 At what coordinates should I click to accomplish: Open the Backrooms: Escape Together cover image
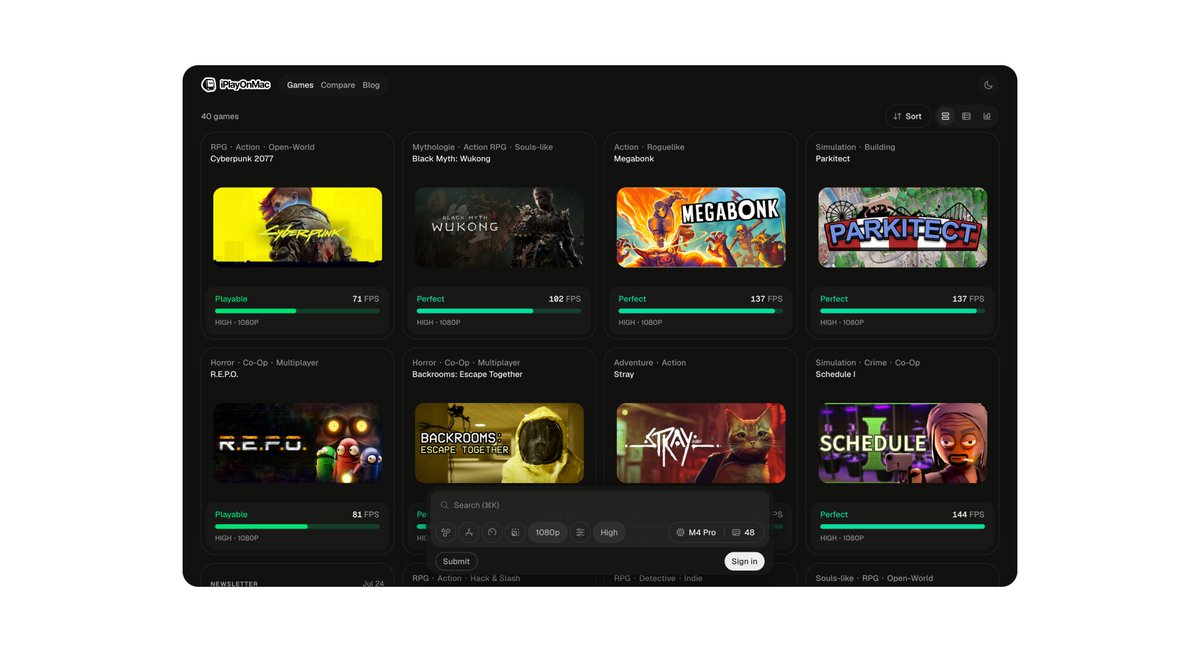pyautogui.click(x=499, y=443)
